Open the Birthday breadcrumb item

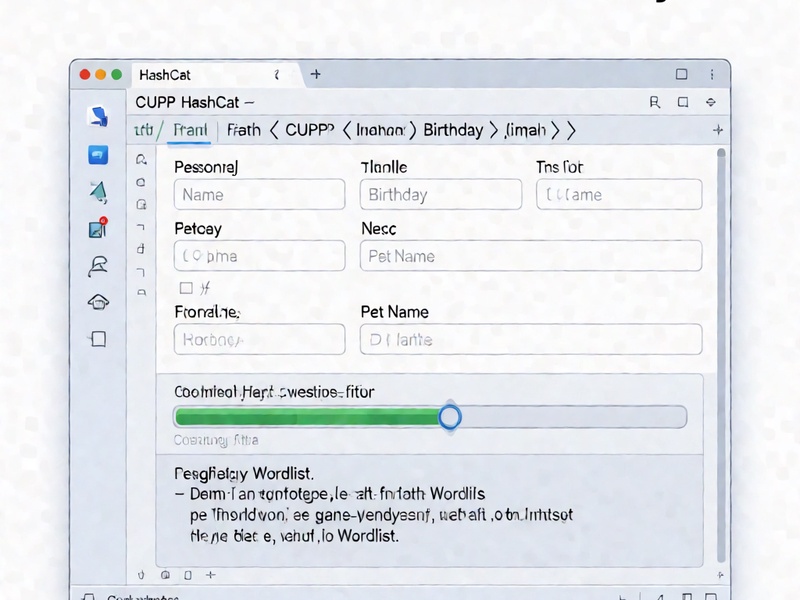point(453,130)
